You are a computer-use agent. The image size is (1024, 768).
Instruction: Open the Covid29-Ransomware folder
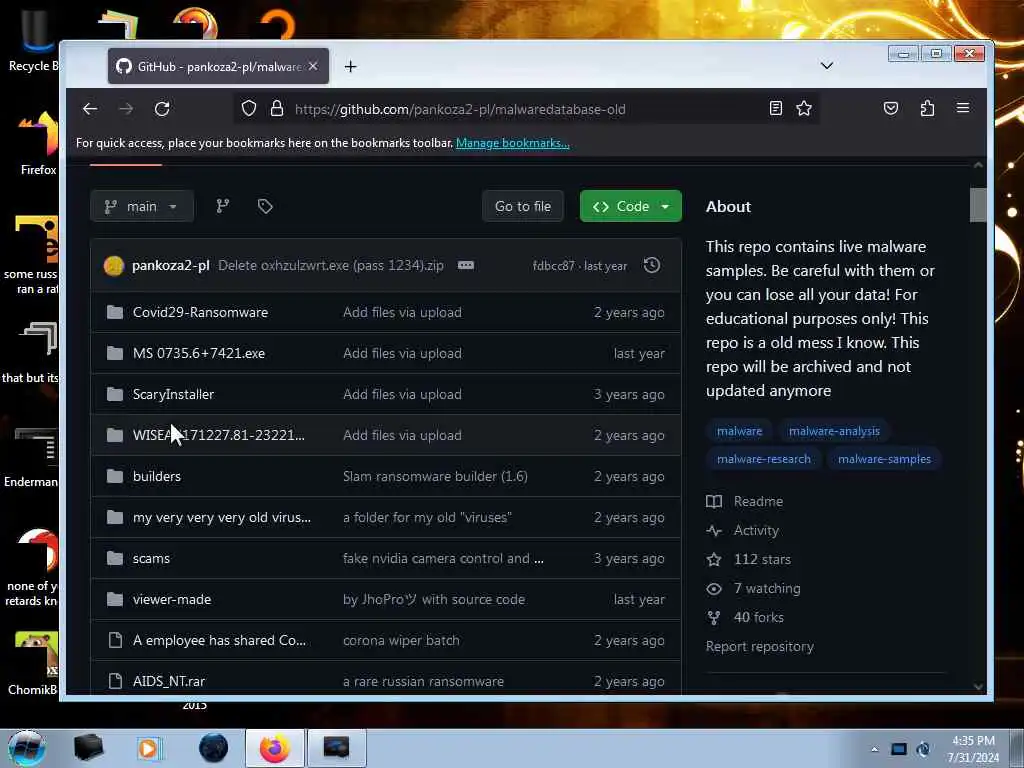point(200,312)
